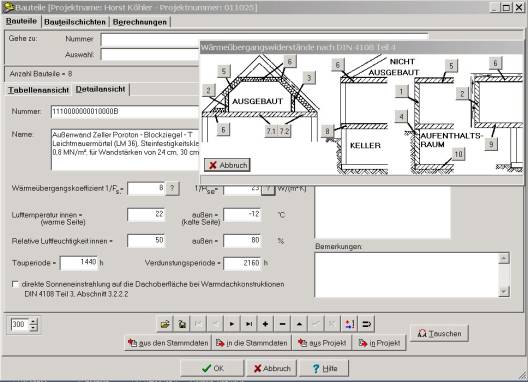Click the Name text area with Außenwand
This screenshot has height=382, width=528.
click(x=125, y=149)
